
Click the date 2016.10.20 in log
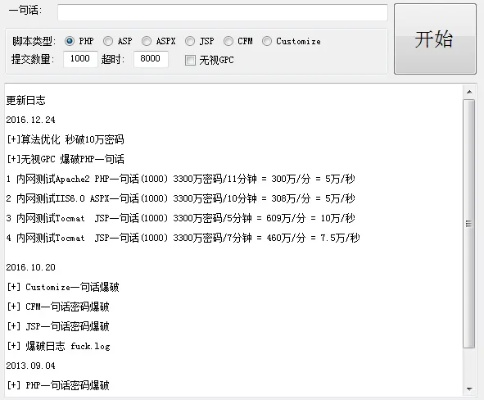[31, 267]
